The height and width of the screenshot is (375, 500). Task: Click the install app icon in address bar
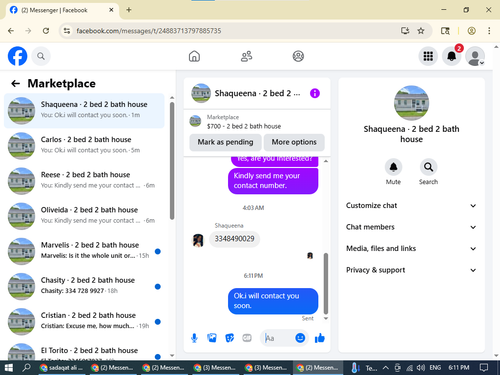click(x=405, y=31)
